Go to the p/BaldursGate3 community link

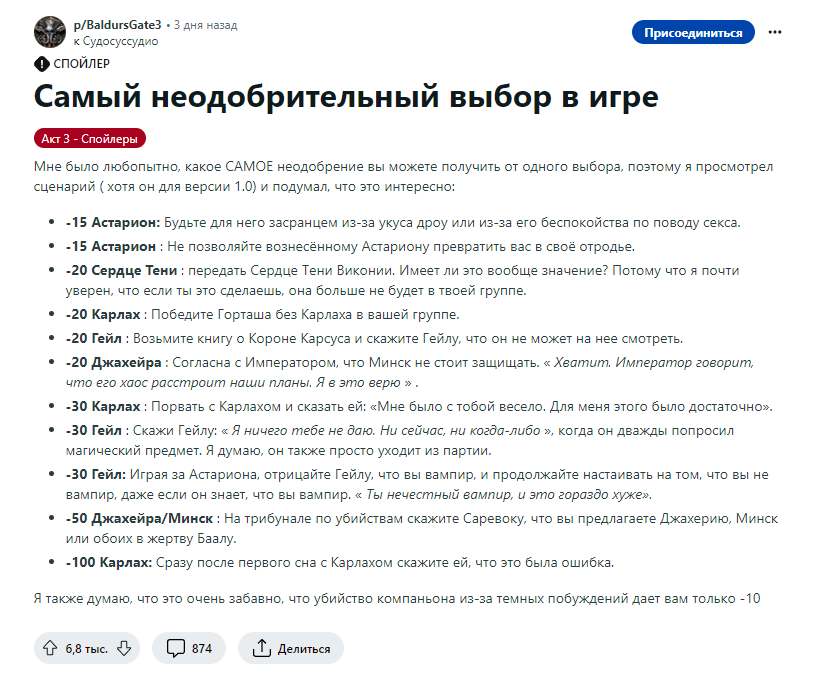click(118, 24)
